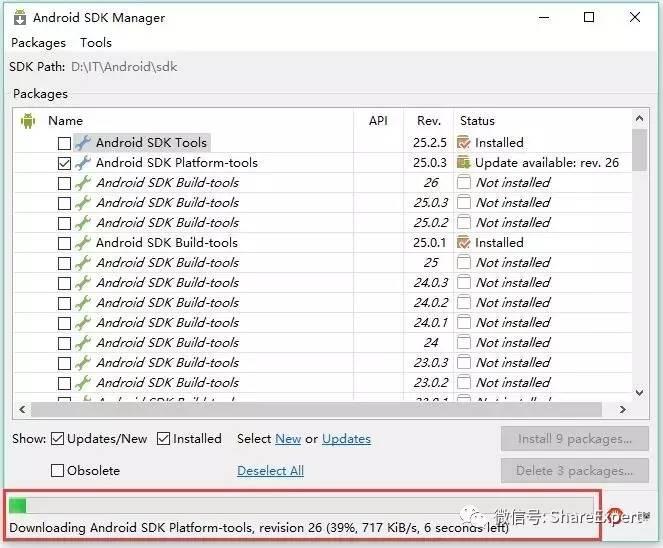This screenshot has height=548, width=663.
Task: Click status text Update available: rev. 26
Action: (547, 163)
